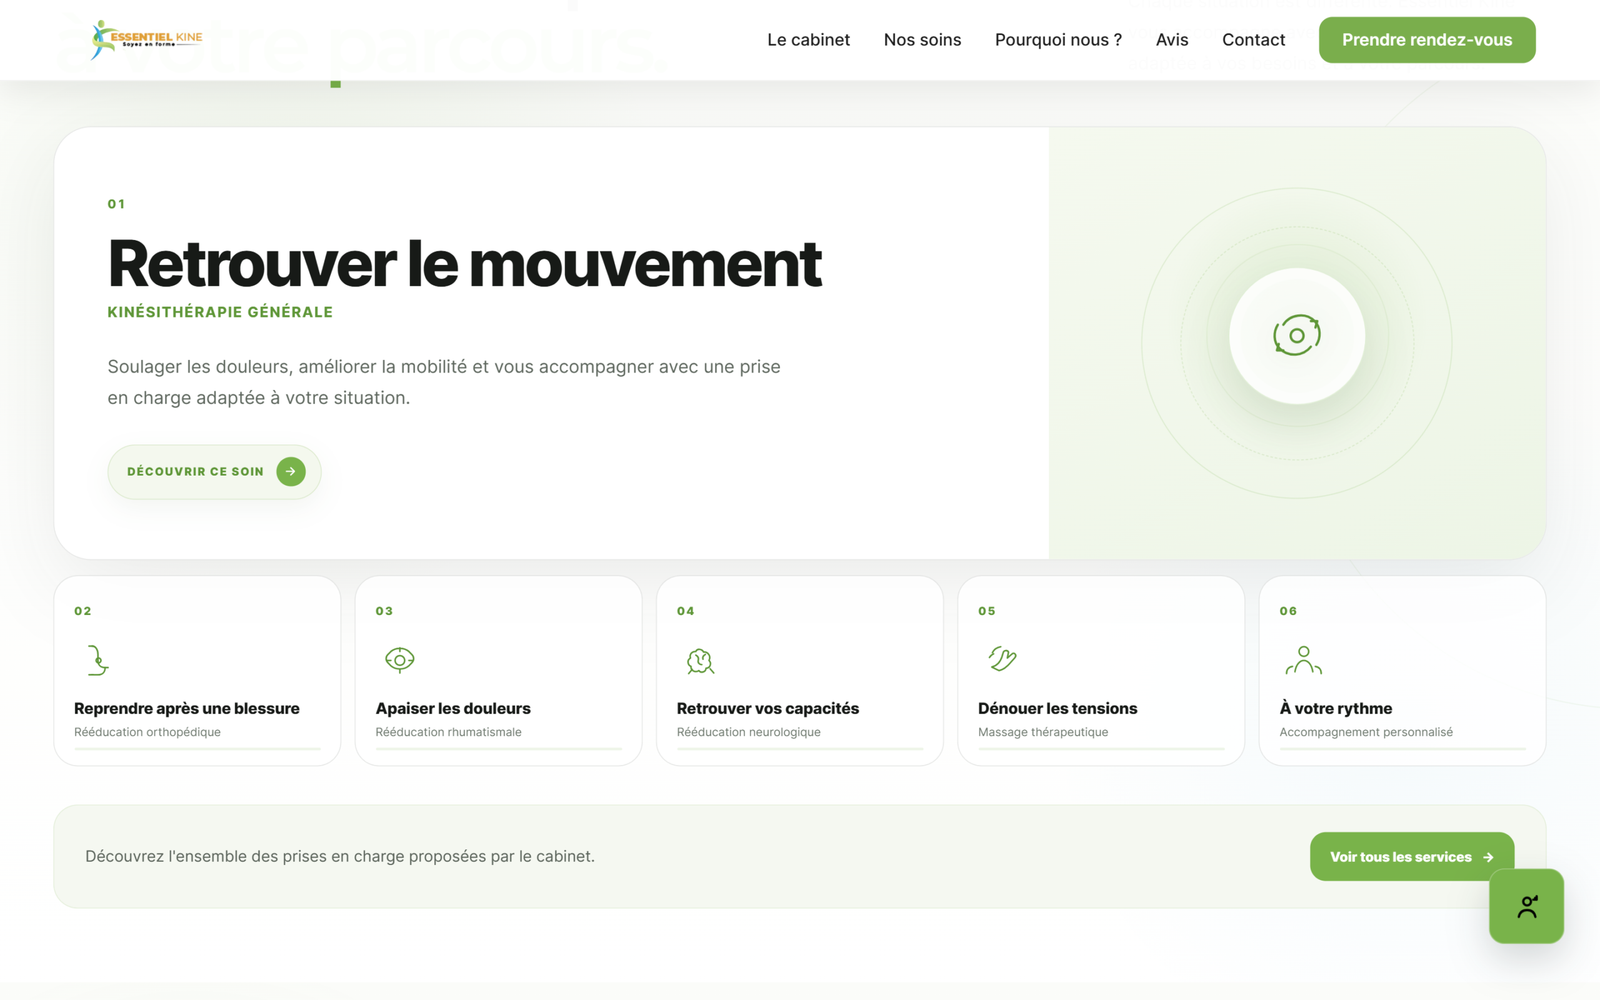Click arrow in Voir tous les services
The width and height of the screenshot is (1600, 1000).
(x=1488, y=857)
